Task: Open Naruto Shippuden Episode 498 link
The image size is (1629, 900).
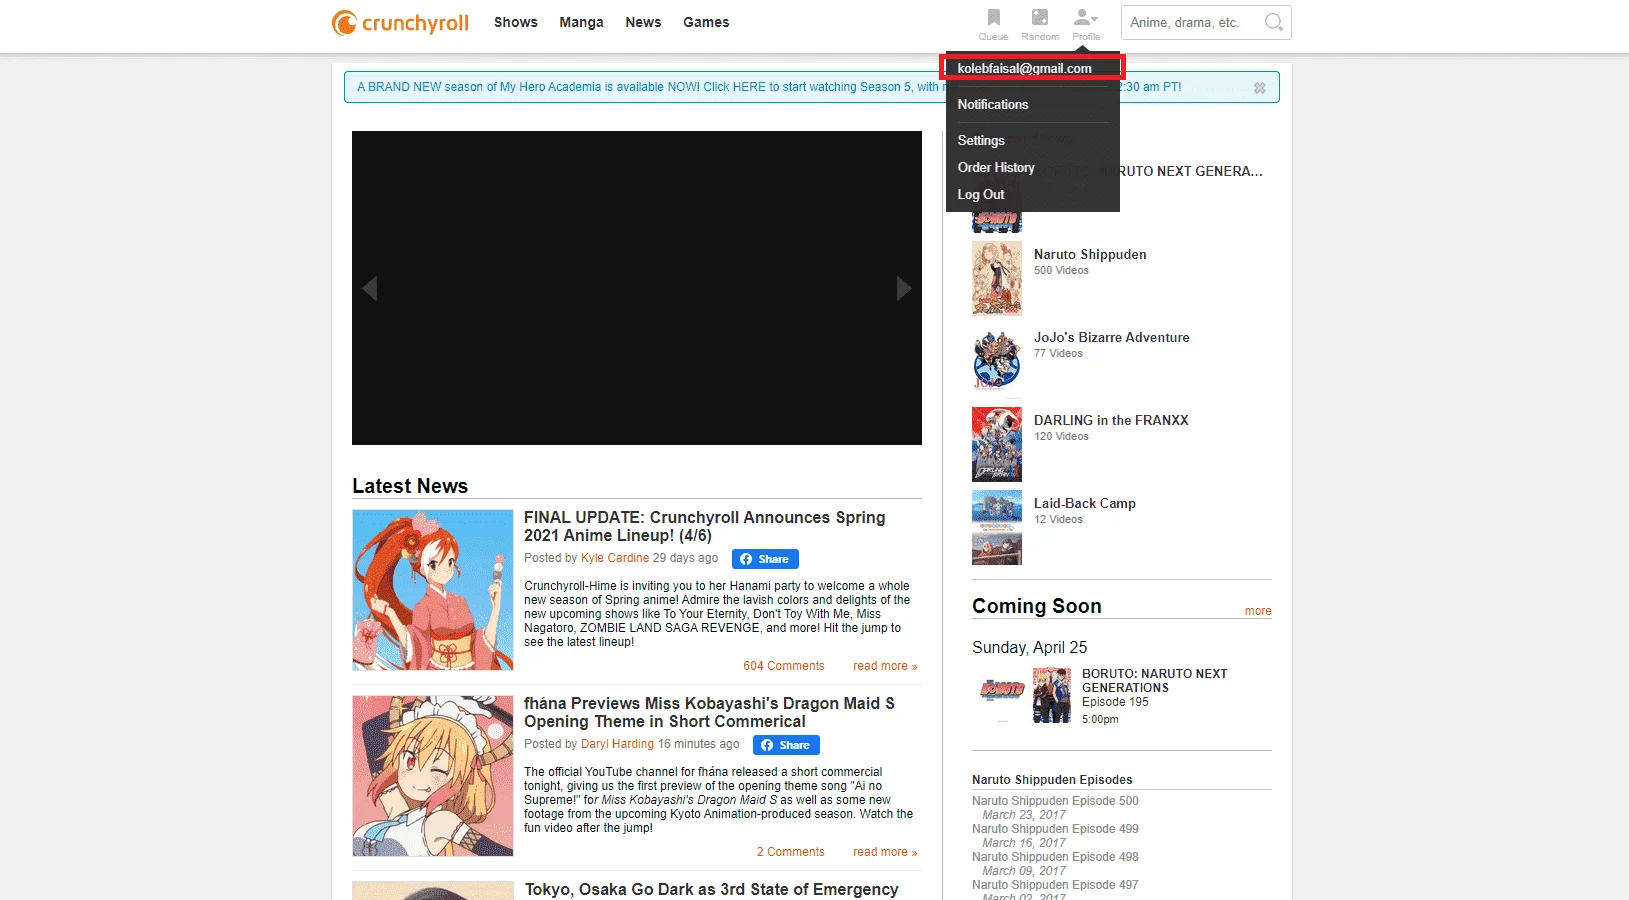Action: click(1055, 857)
